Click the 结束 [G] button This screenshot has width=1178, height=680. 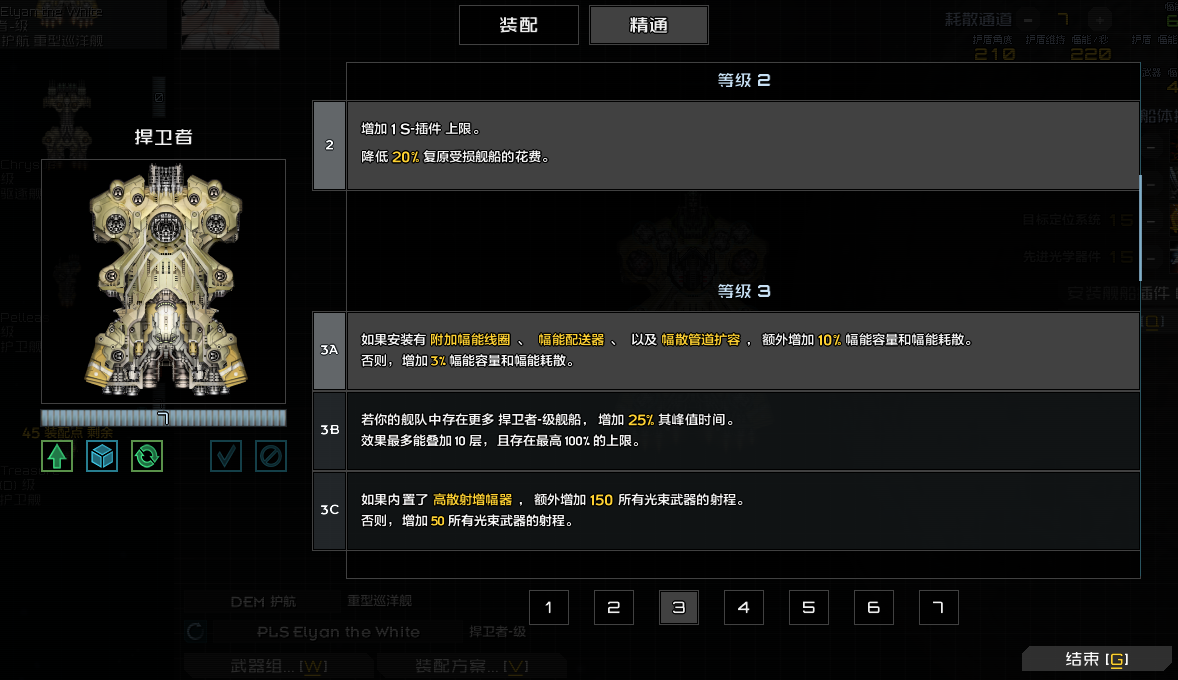coord(1097,658)
